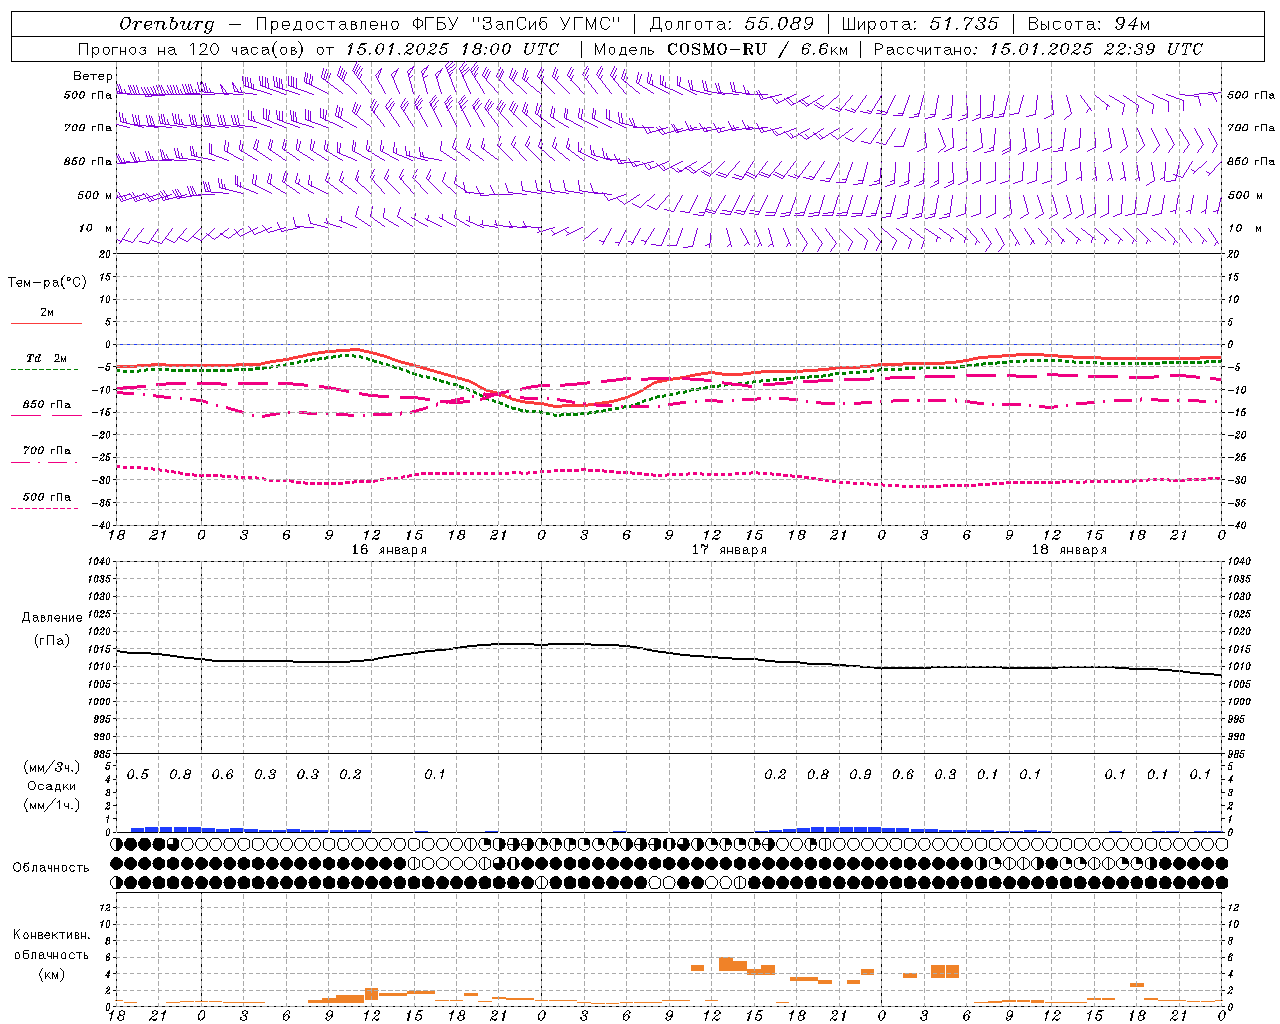Click the '(мм/1ч.)' precipitation unit label
This screenshot has height=1024, width=1280.
point(52,805)
